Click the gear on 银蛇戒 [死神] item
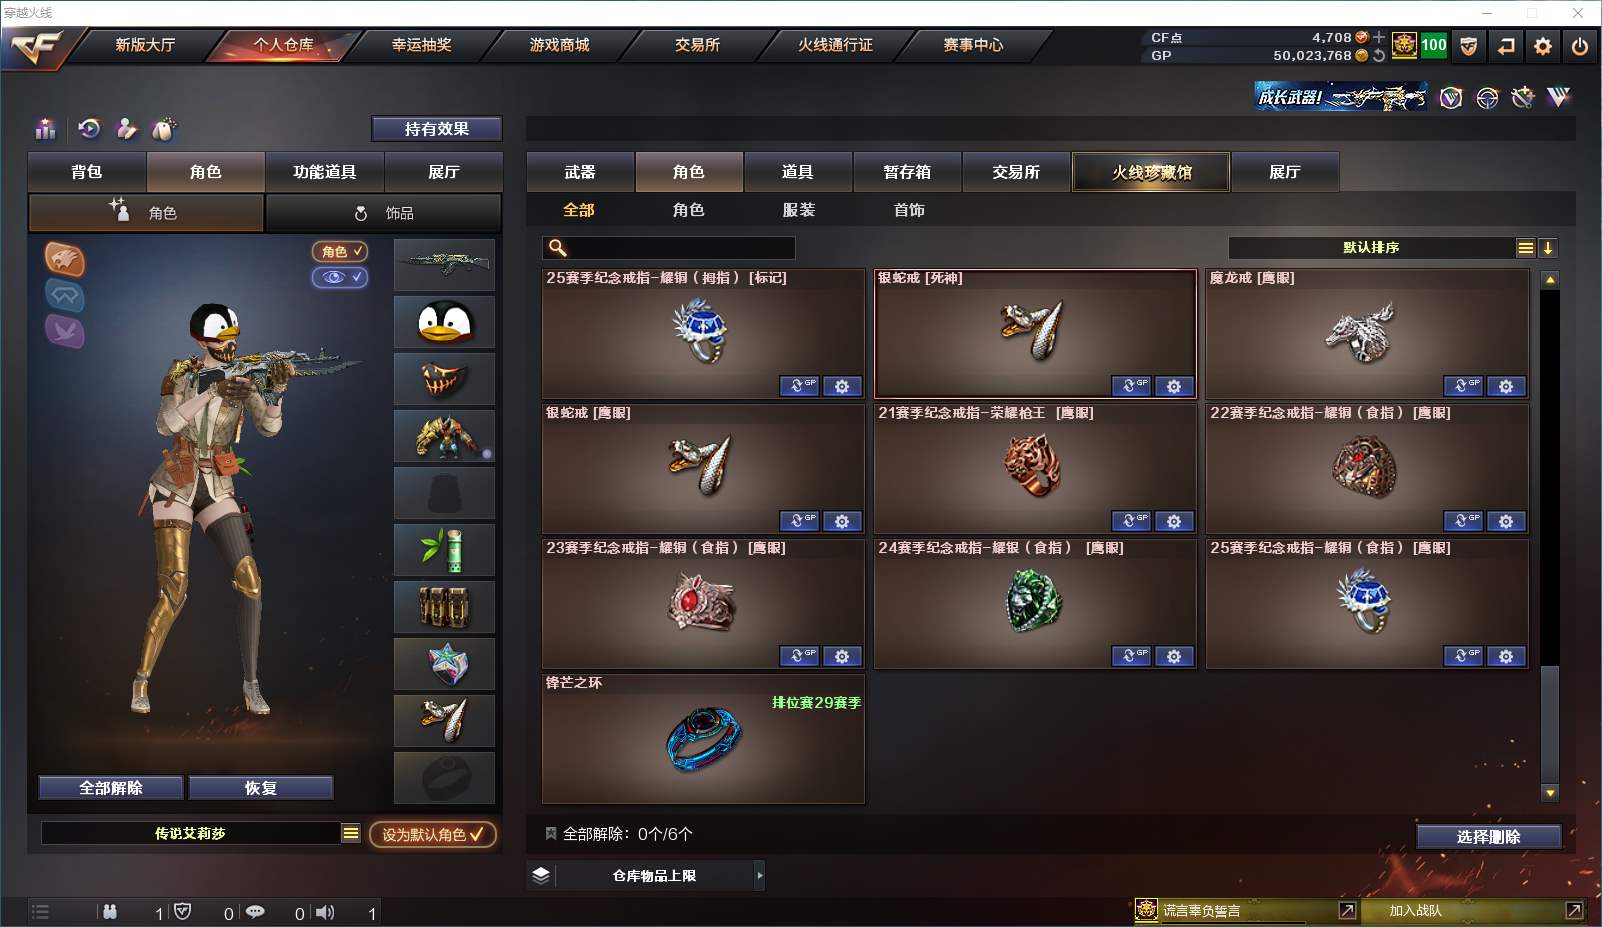The width and height of the screenshot is (1602, 927). coord(1174,386)
